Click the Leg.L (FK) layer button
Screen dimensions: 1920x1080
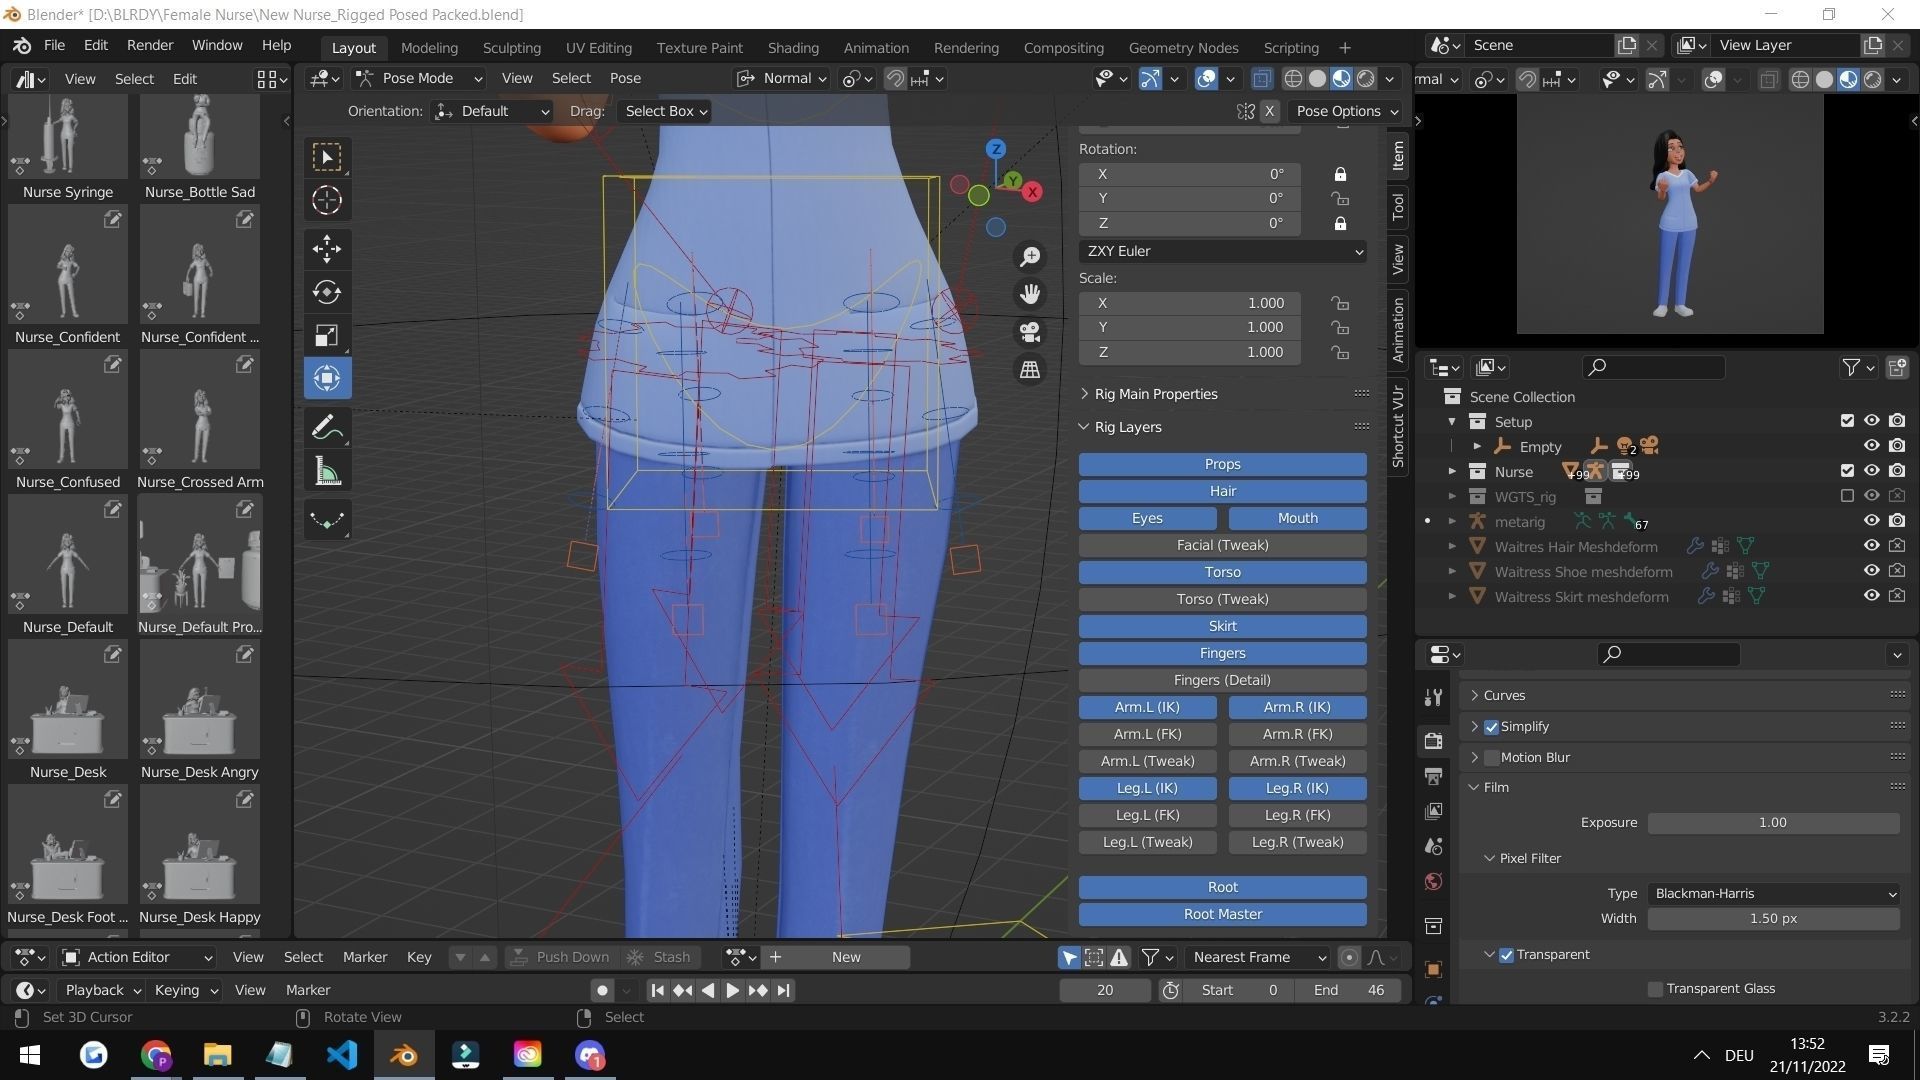click(x=1147, y=815)
